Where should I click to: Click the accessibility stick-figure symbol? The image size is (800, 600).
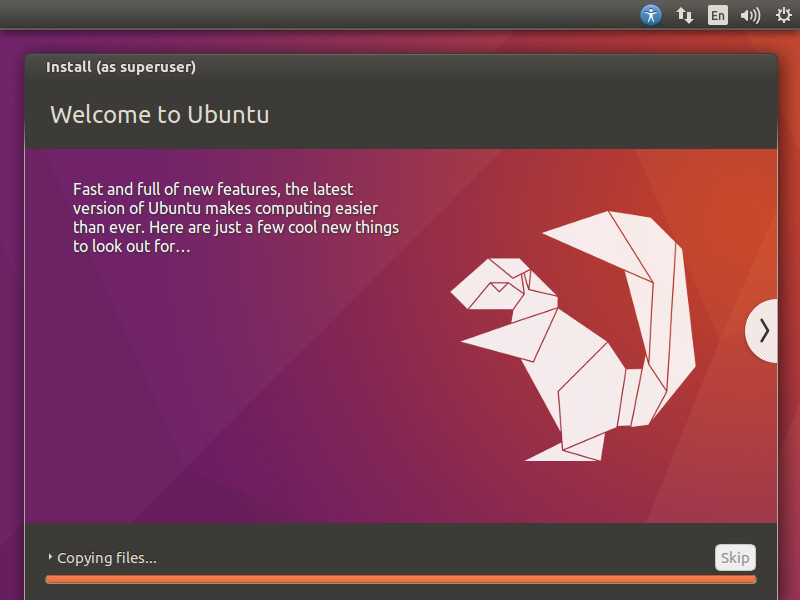point(651,15)
